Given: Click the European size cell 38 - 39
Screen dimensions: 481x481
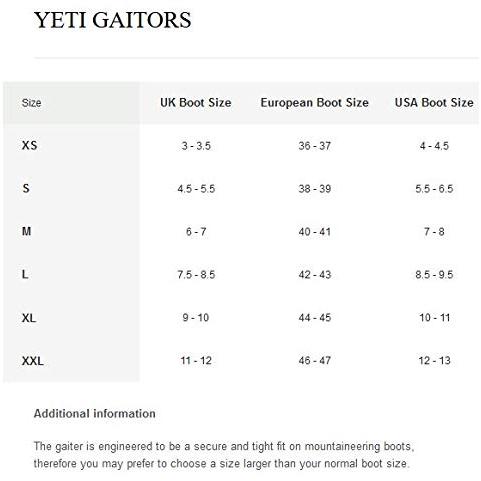Looking at the screenshot, I should click(x=315, y=189).
